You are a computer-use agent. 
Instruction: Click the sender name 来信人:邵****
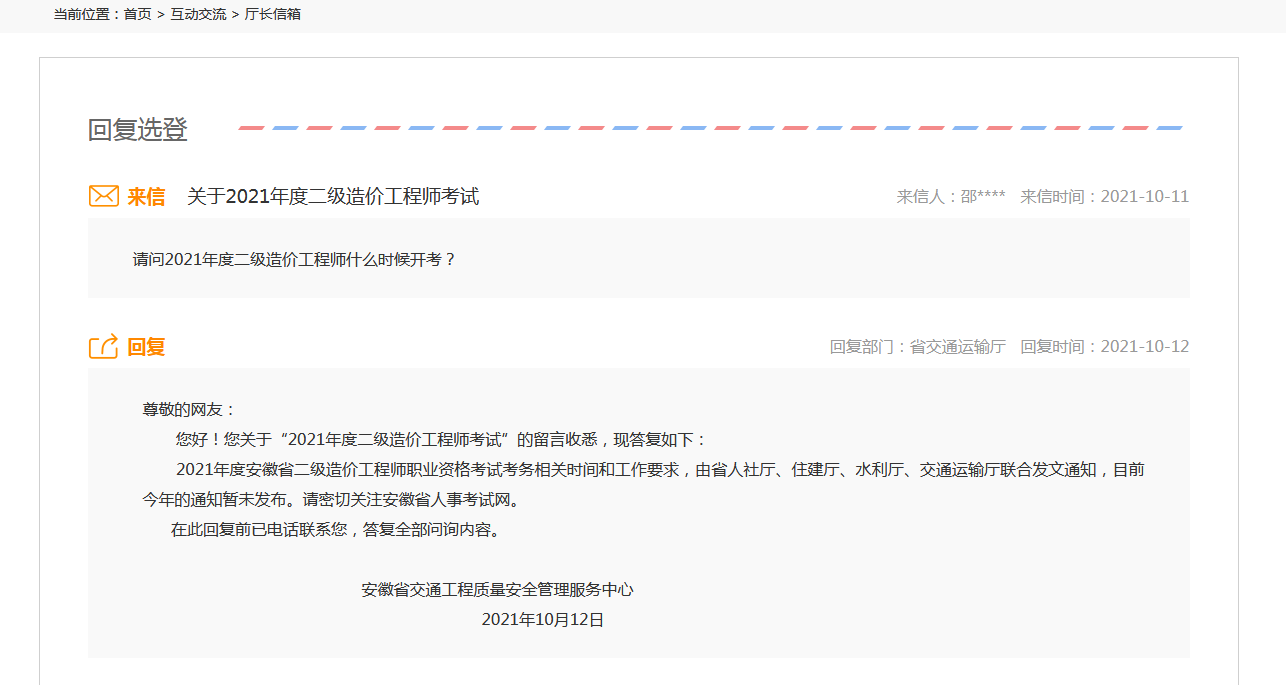(x=951, y=197)
